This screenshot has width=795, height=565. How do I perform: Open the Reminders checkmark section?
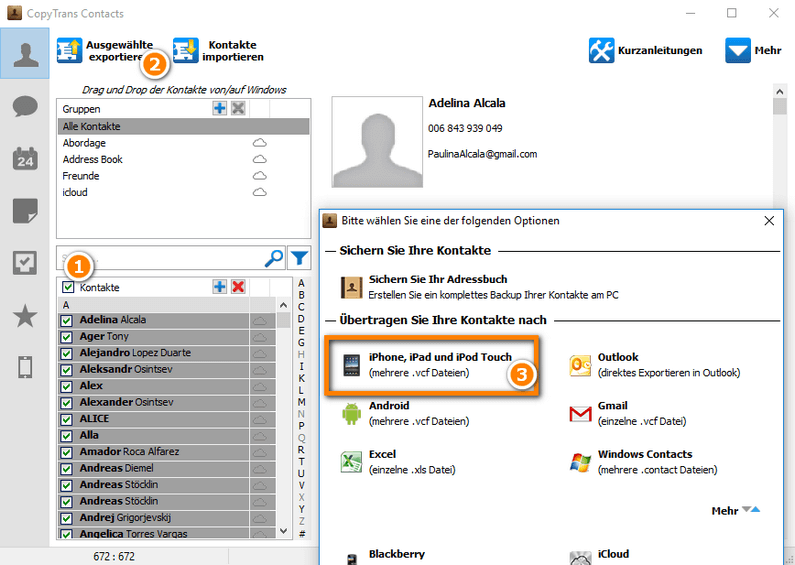point(25,263)
